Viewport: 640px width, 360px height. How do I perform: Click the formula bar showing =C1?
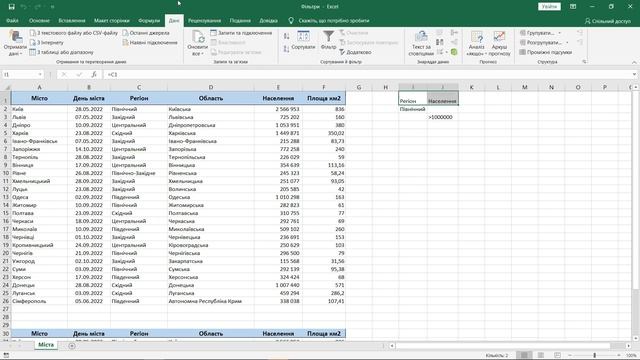(367, 75)
